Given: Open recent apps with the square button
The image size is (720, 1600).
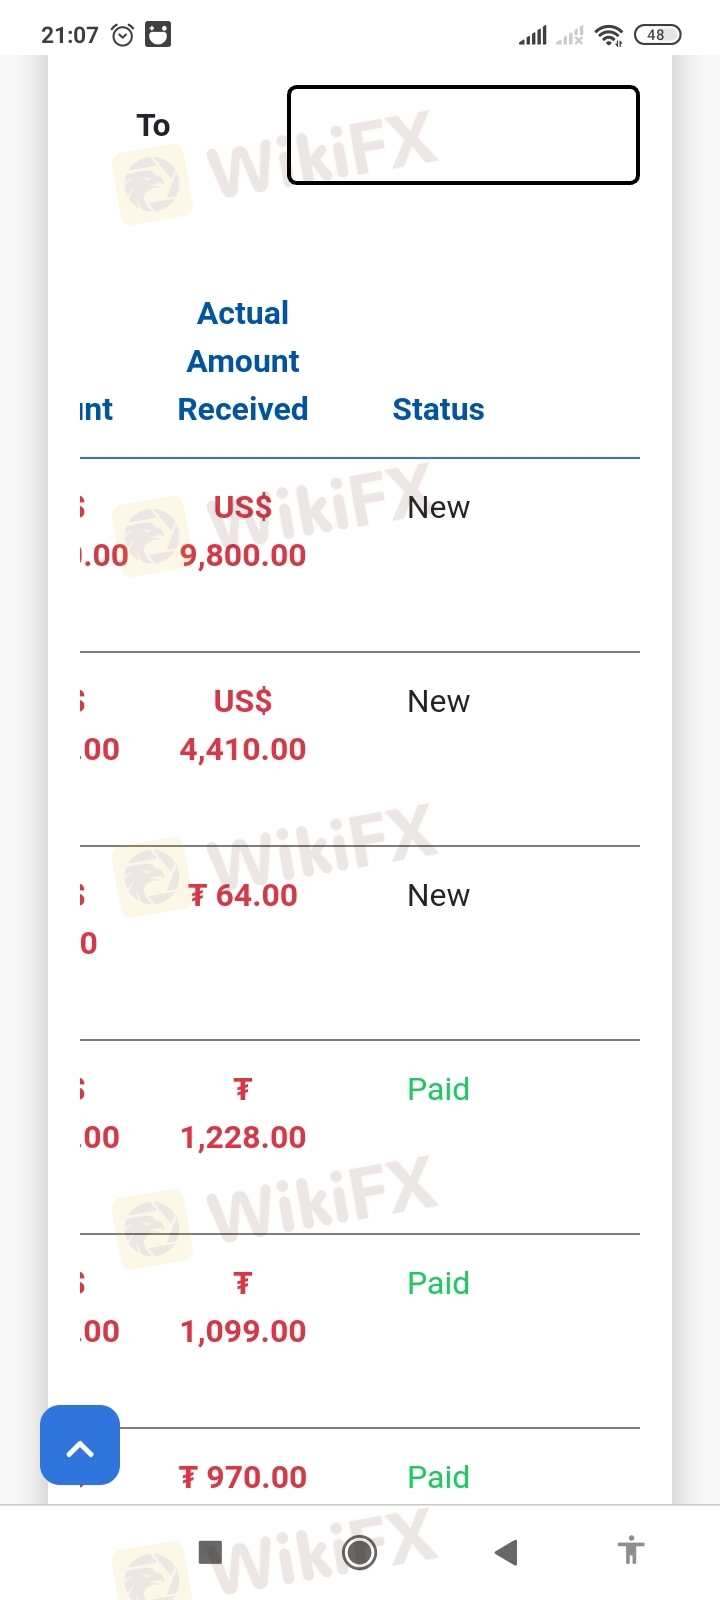Looking at the screenshot, I should pyautogui.click(x=210, y=1552).
